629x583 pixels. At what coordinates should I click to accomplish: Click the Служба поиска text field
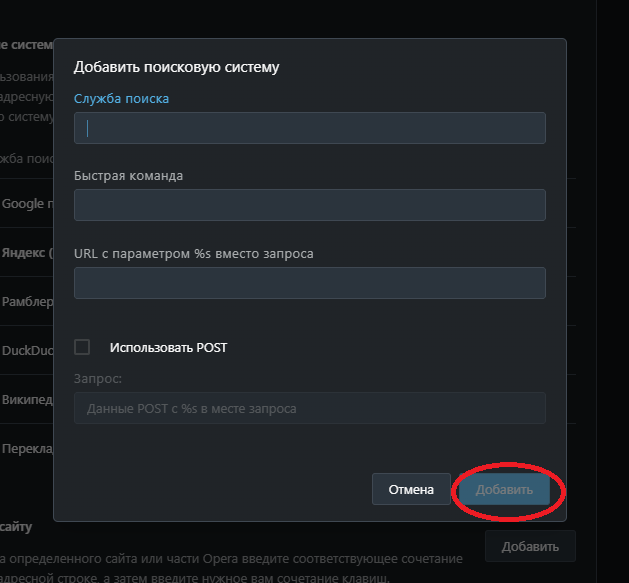point(309,128)
